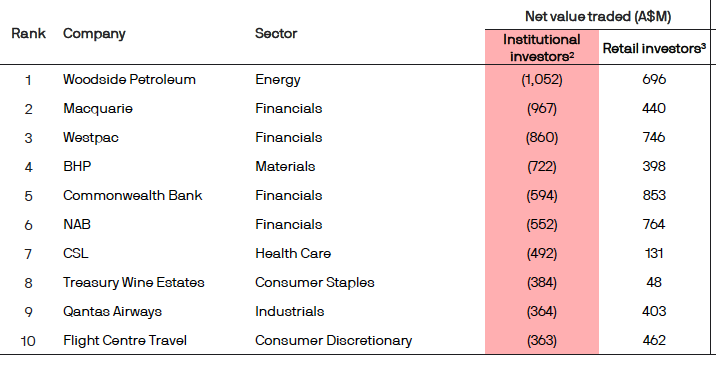Click the Westpac company name
The width and height of the screenshot is (716, 365).
tap(90, 138)
